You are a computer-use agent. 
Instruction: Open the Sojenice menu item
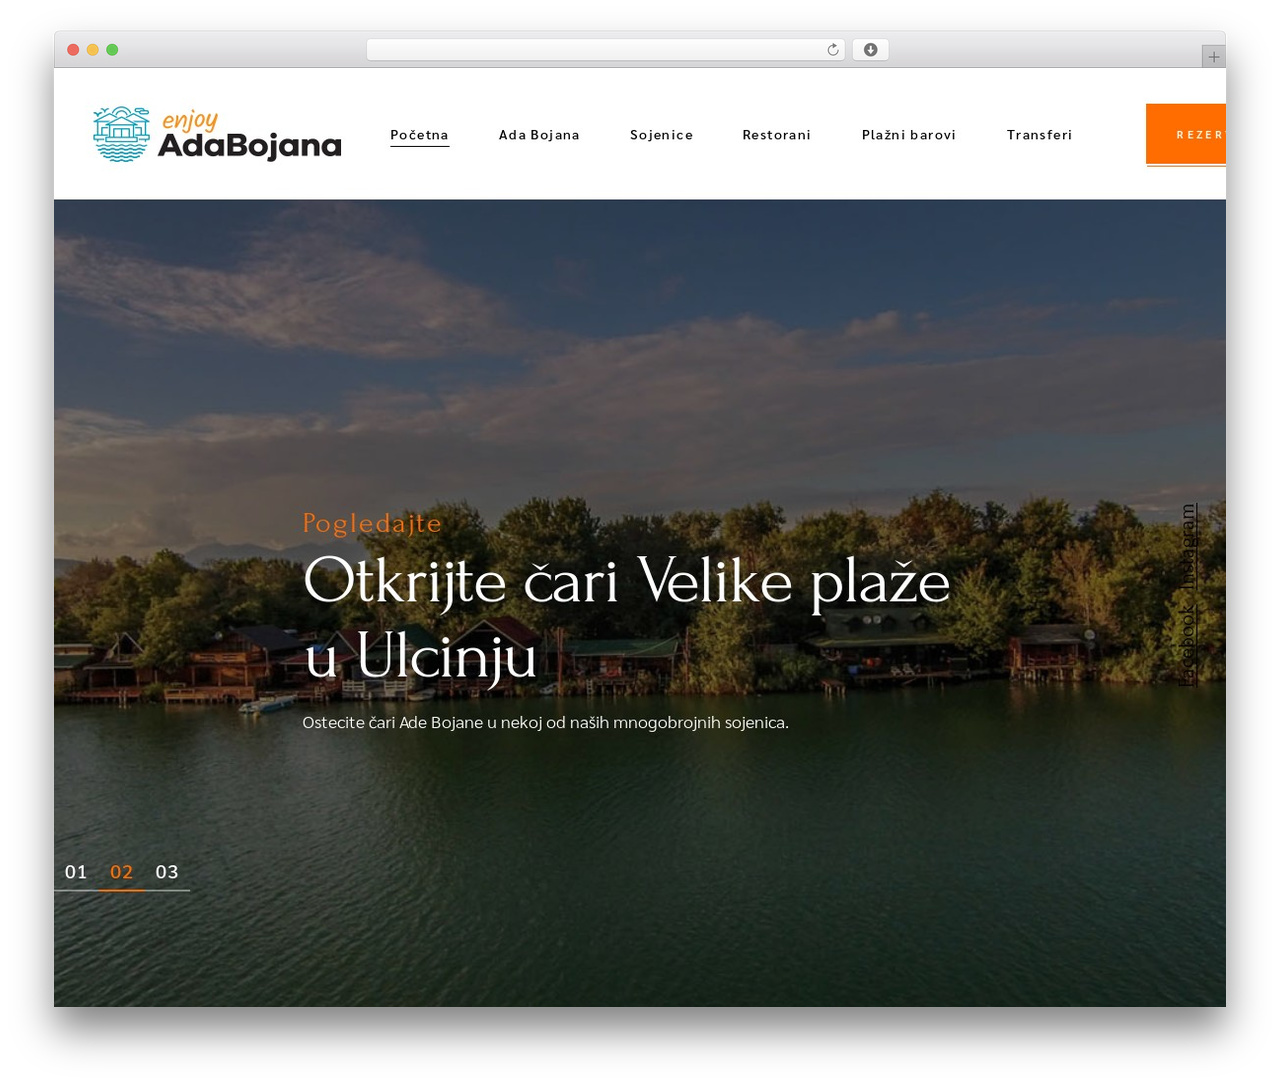661,135
